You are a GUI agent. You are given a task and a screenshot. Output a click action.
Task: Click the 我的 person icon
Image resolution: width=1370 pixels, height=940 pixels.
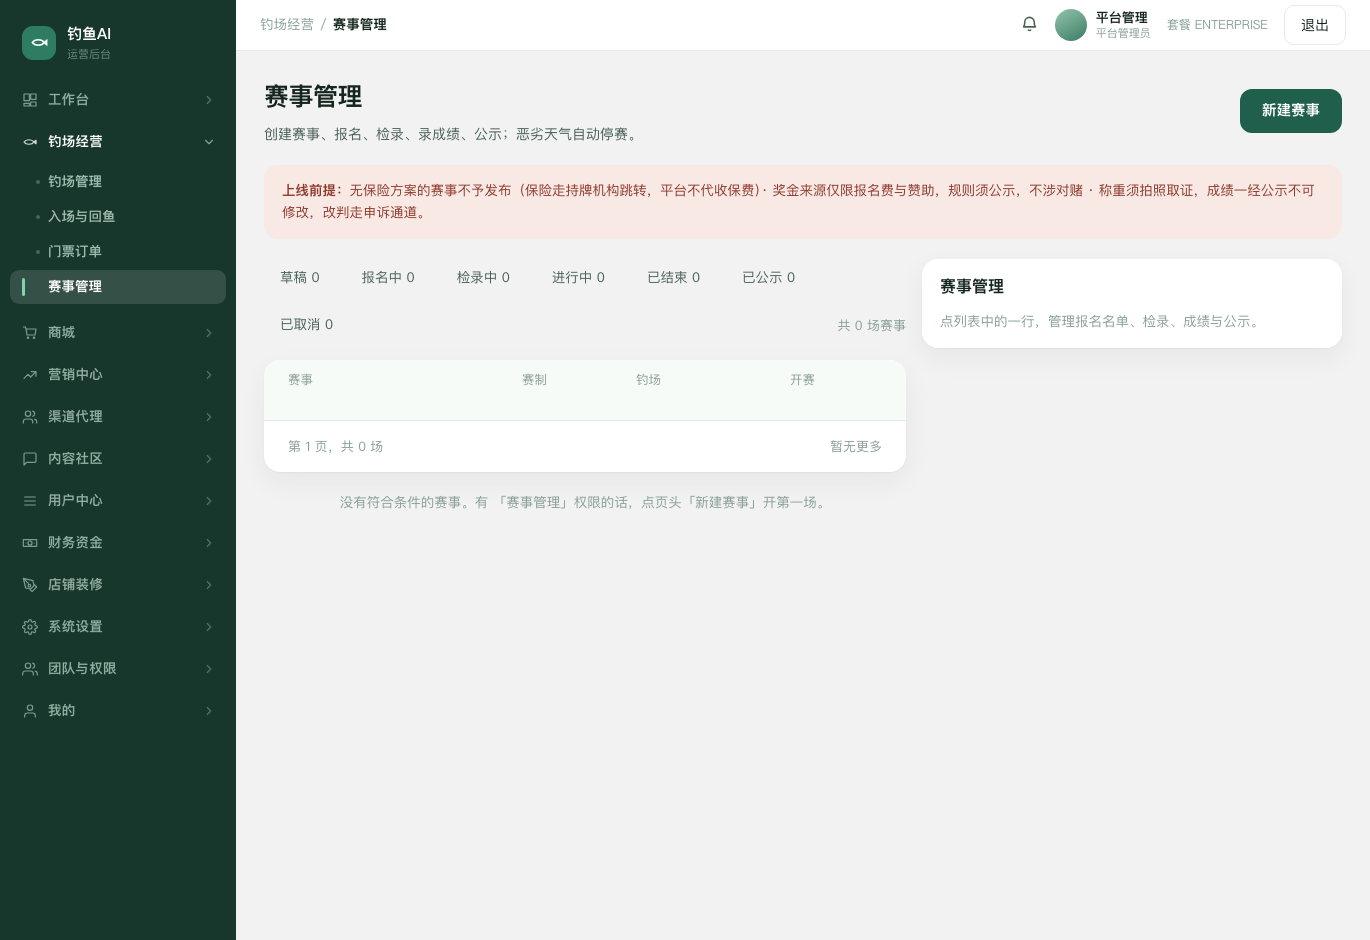pyautogui.click(x=30, y=711)
